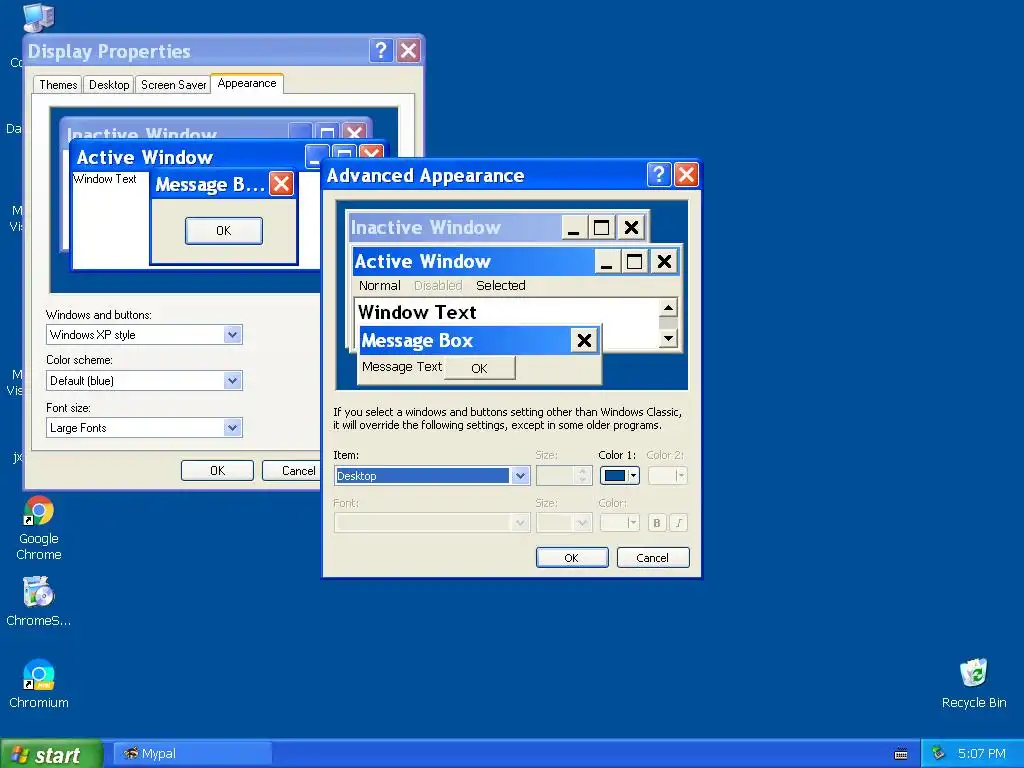Switch to the Desktop tab
This screenshot has height=768, width=1024.
point(109,85)
